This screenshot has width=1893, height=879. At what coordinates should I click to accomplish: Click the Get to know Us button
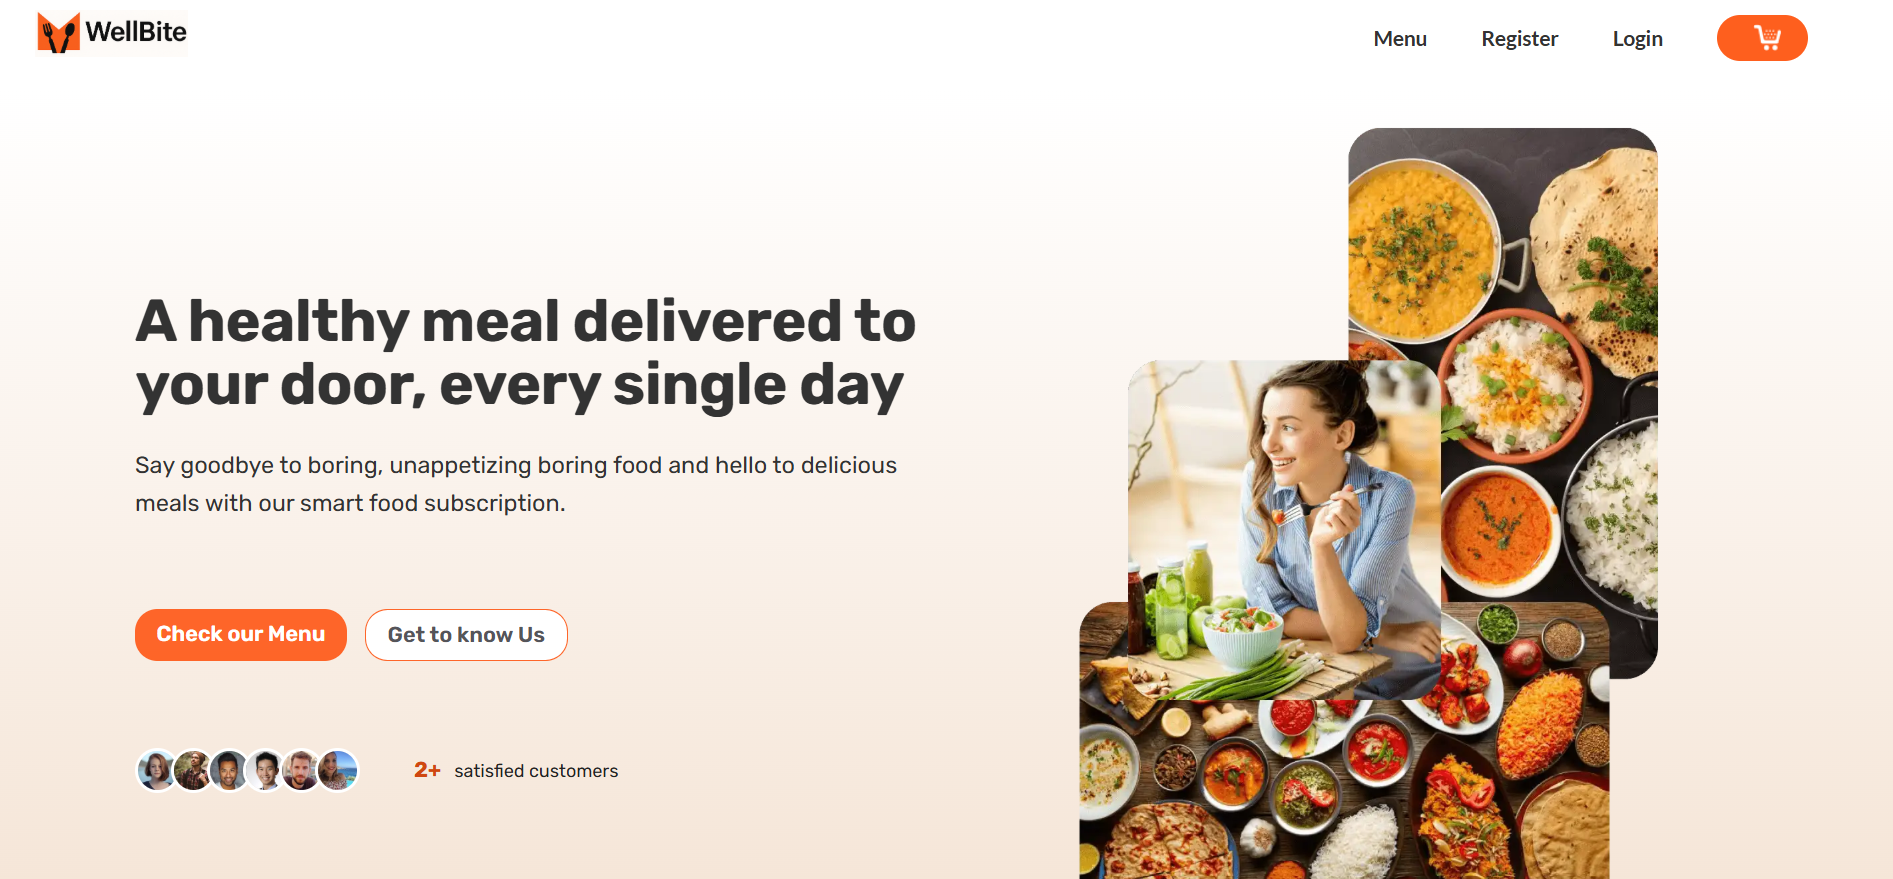point(466,634)
